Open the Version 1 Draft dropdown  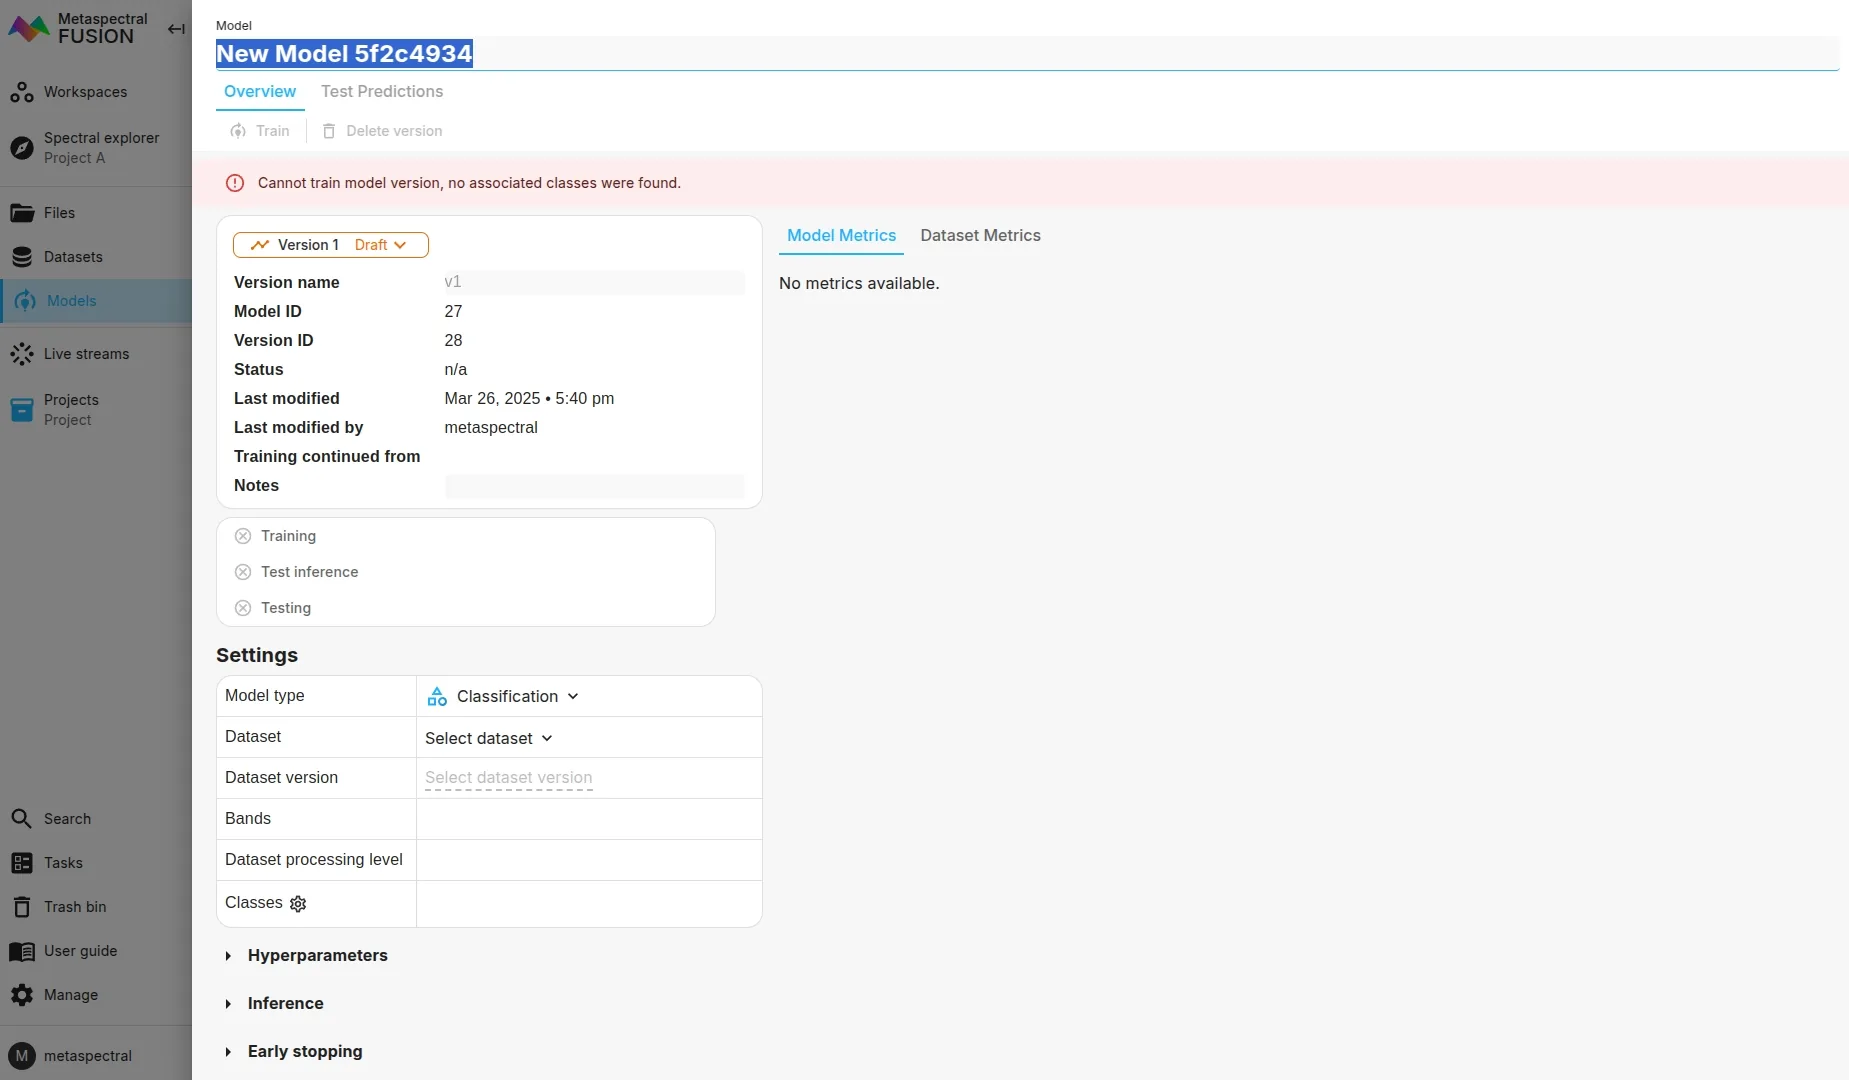(331, 245)
